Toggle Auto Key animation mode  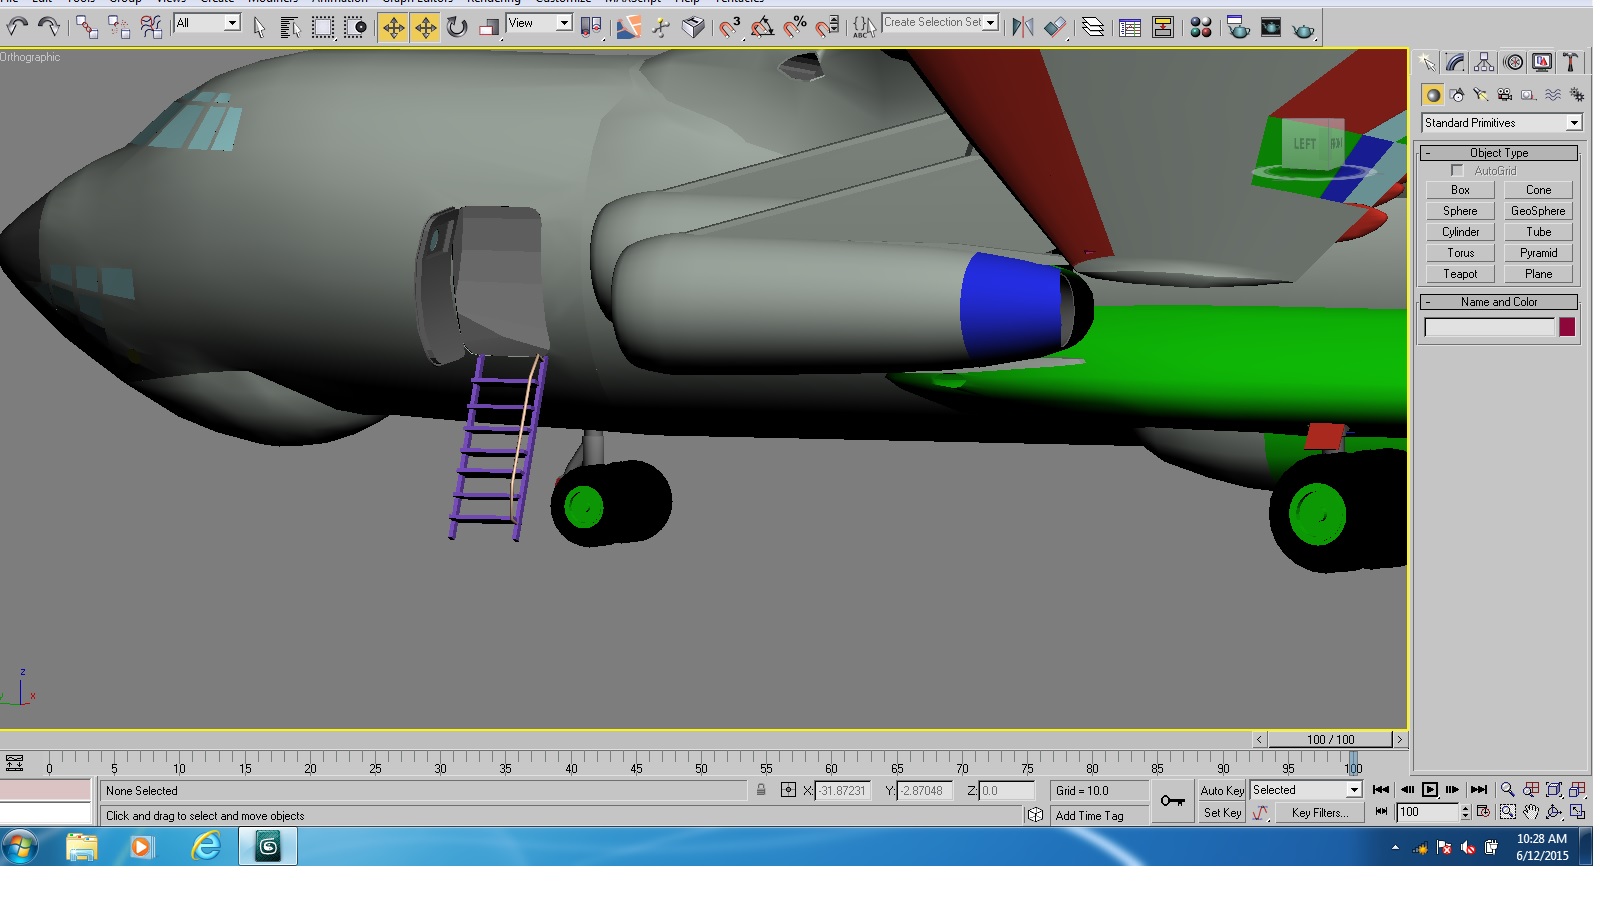point(1222,790)
